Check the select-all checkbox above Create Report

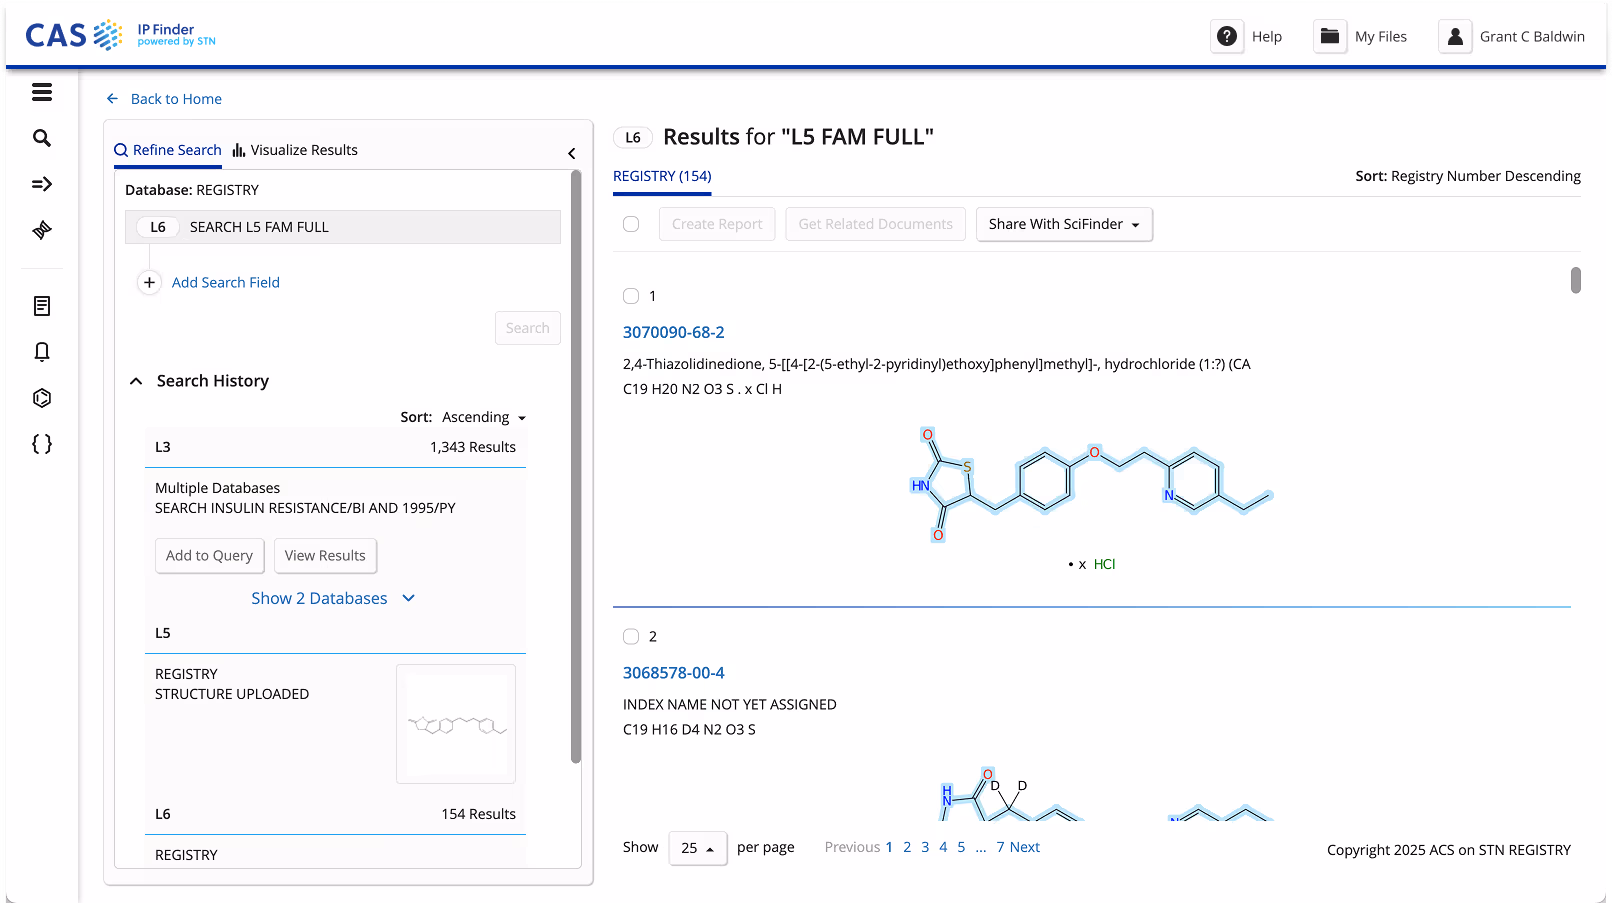click(631, 224)
